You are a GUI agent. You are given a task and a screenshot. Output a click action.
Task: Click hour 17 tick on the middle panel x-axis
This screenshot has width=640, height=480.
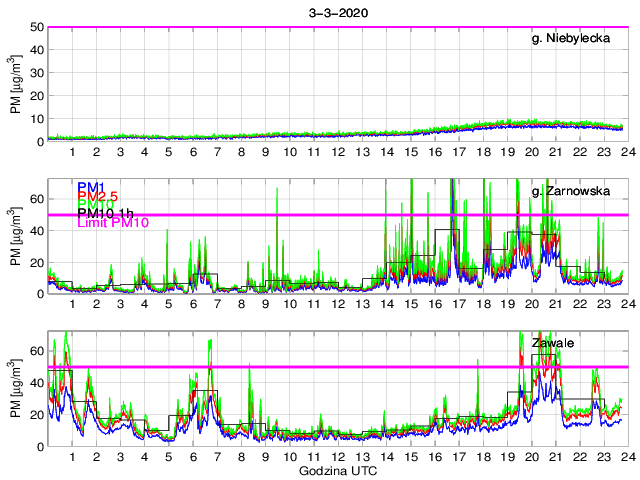457,305
